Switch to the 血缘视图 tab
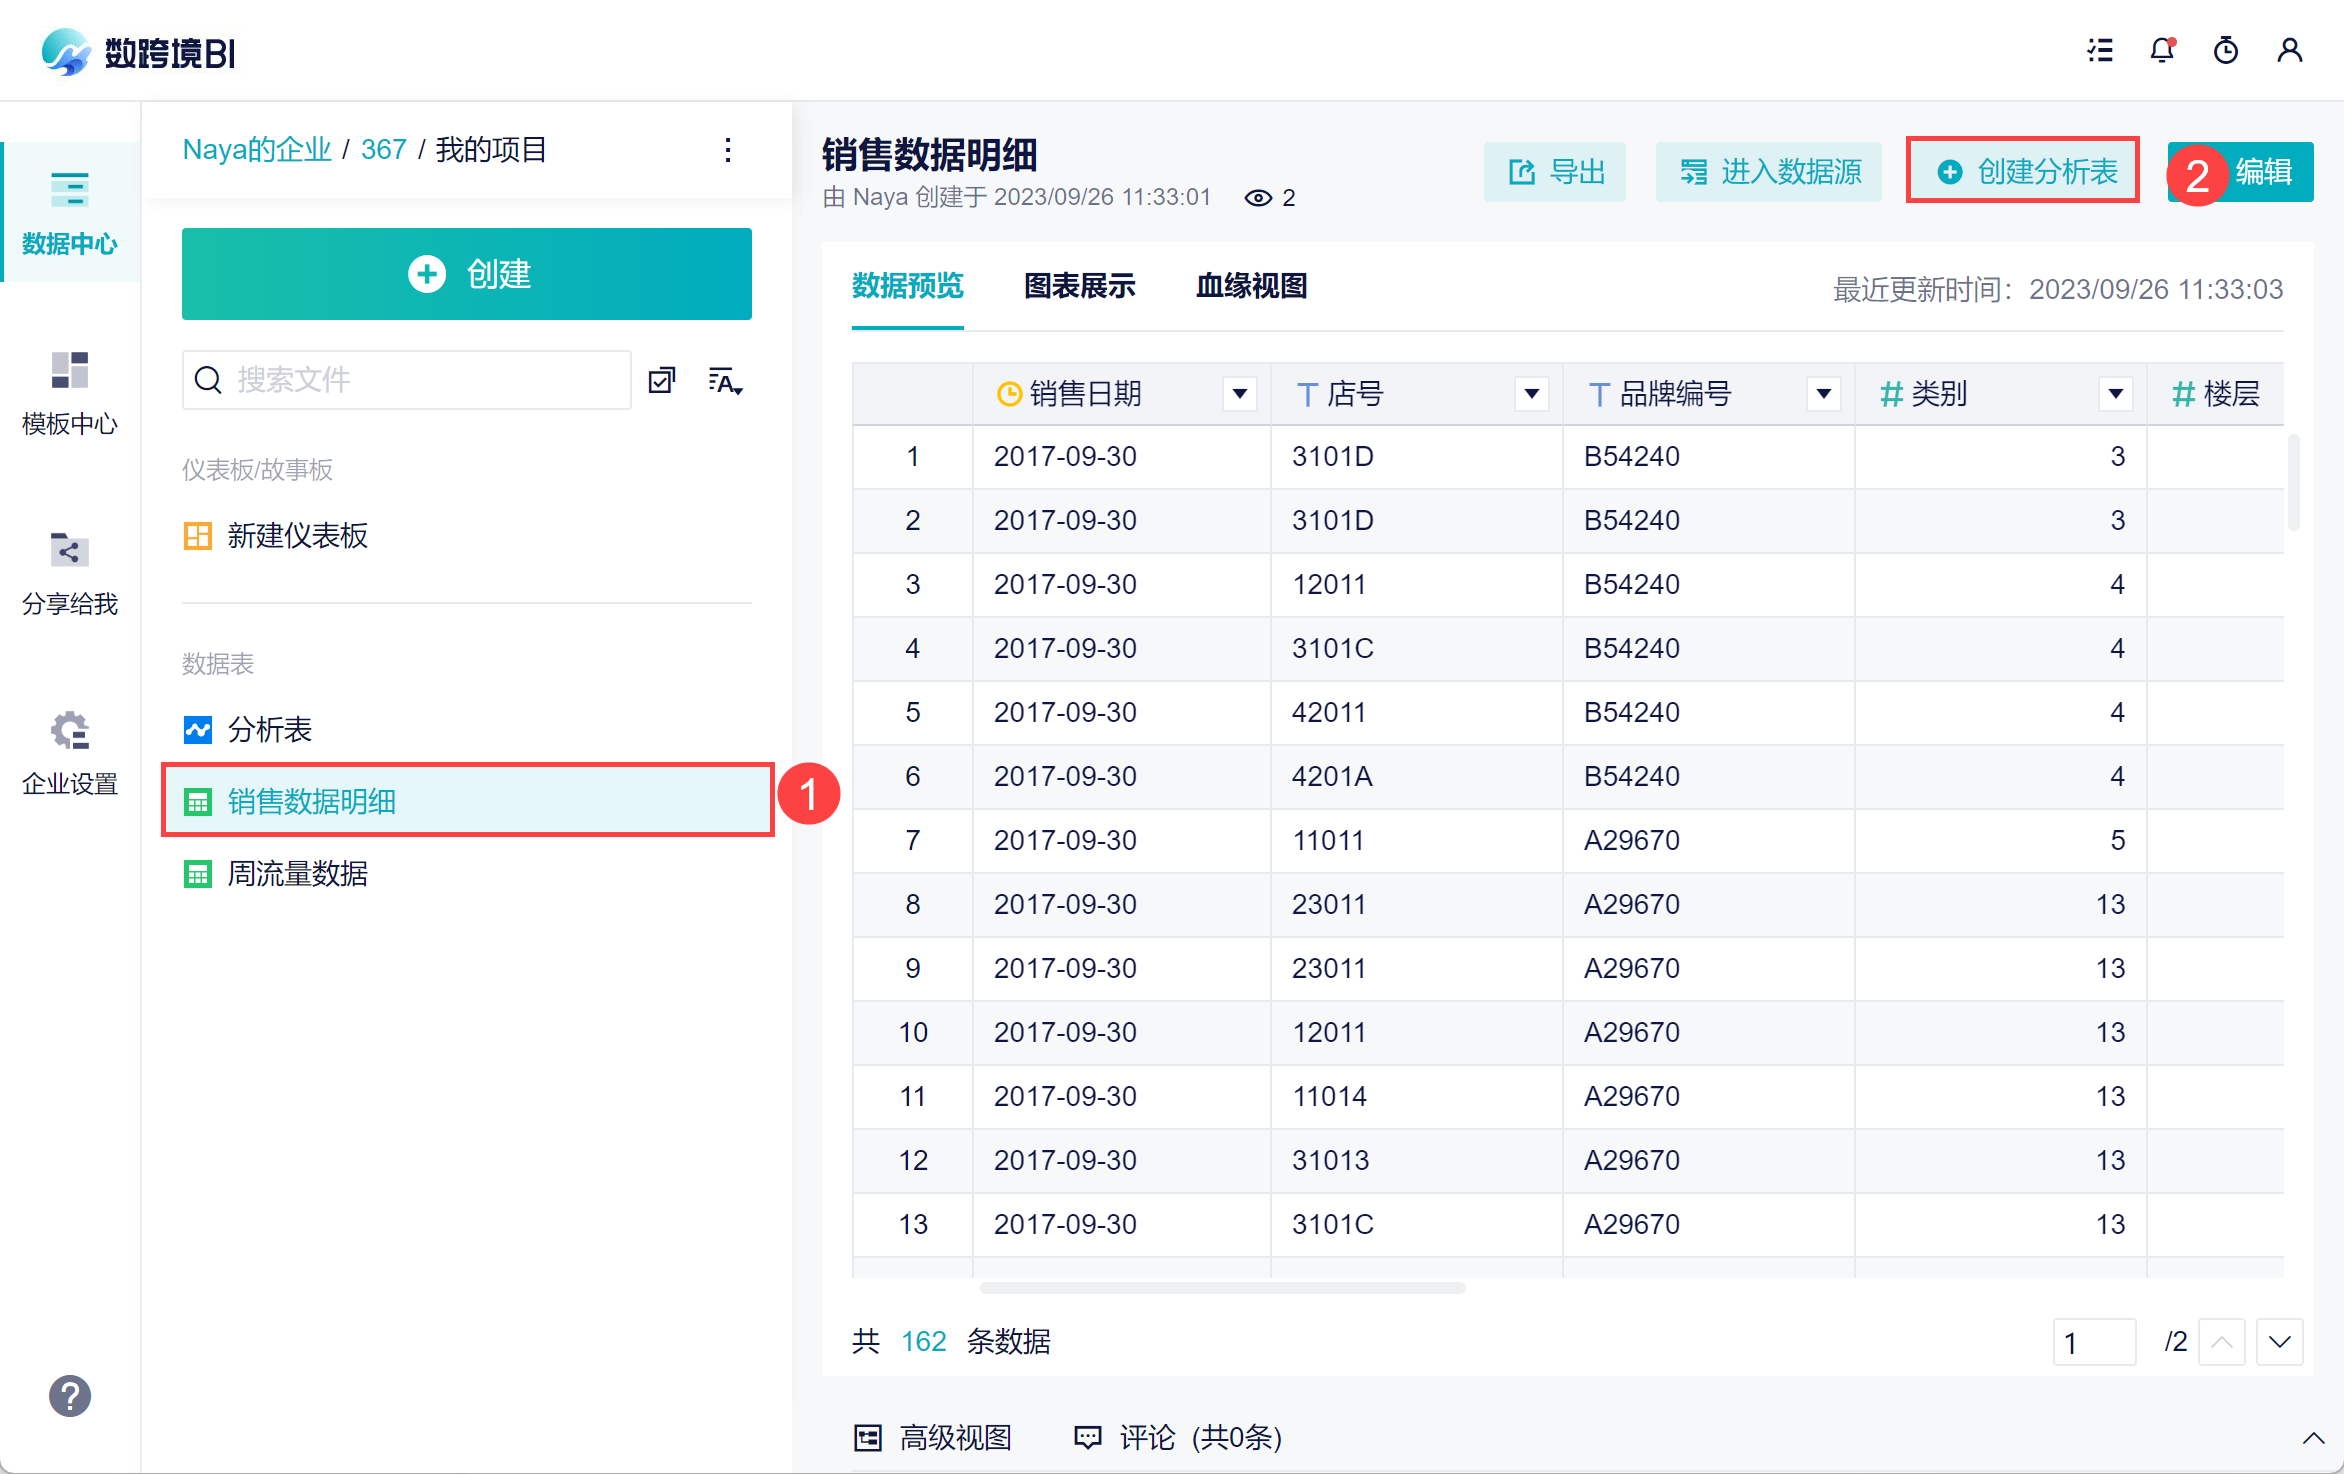This screenshot has height=1474, width=2344. click(1251, 287)
